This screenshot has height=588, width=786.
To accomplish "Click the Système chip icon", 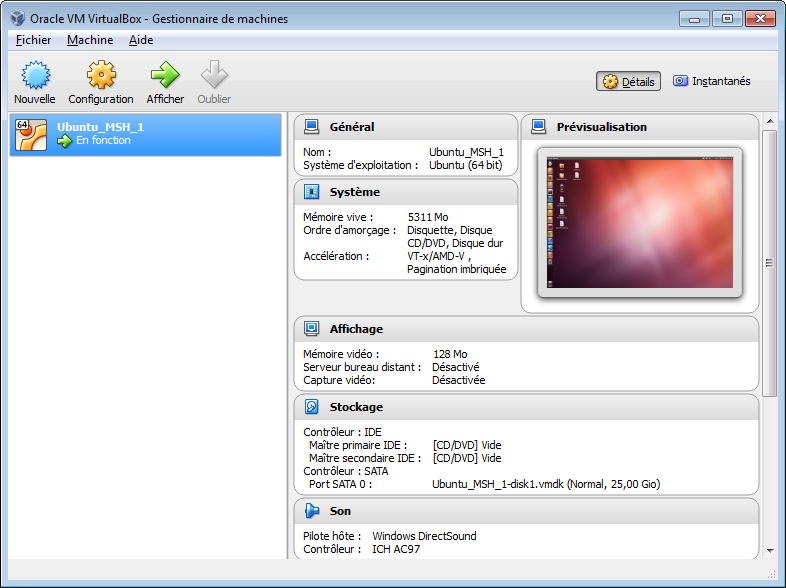I will 312,192.
